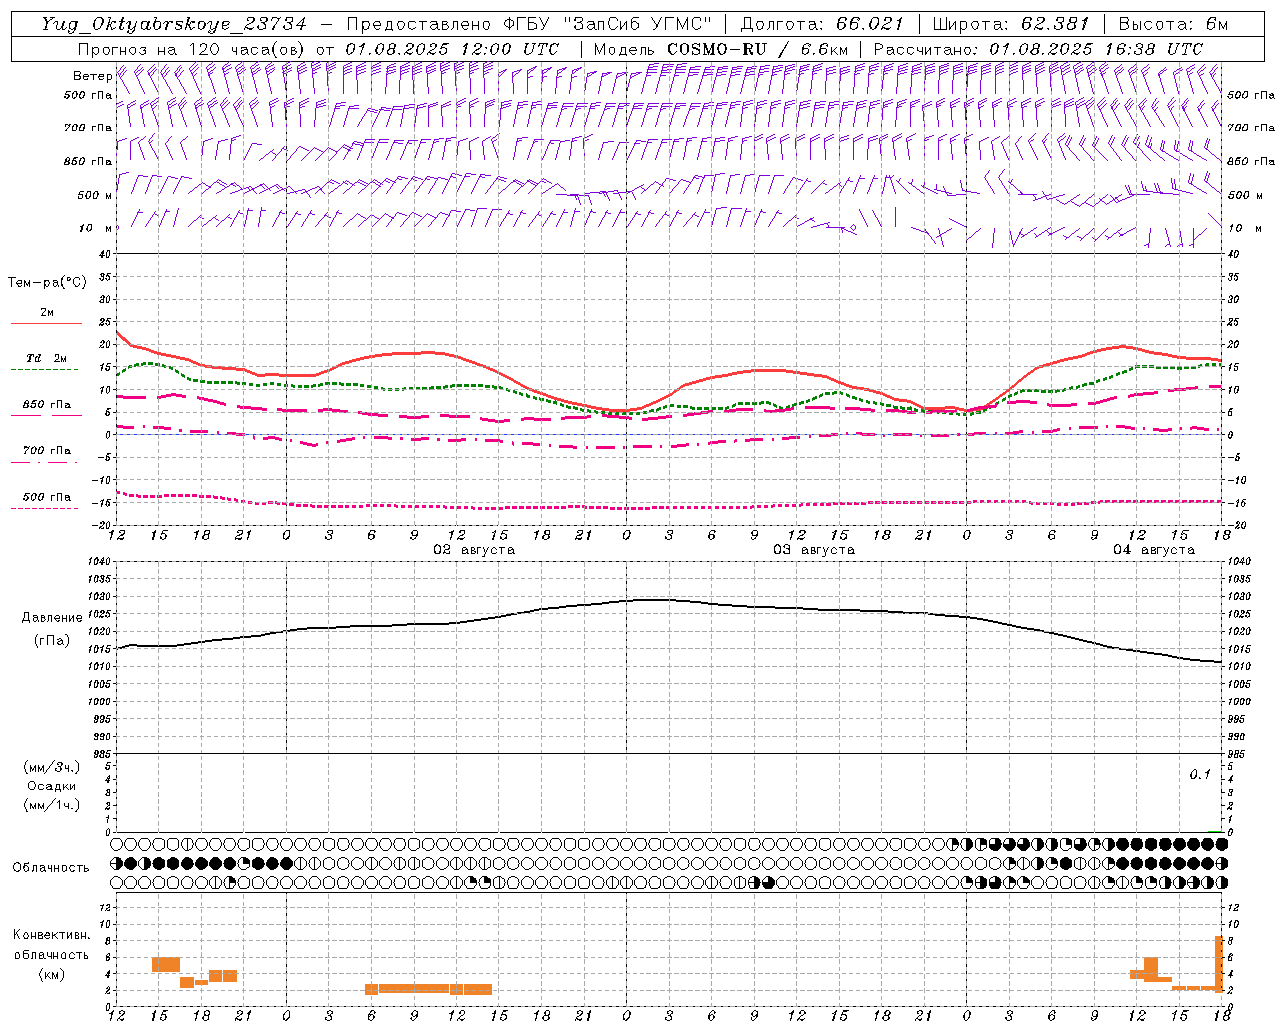
Task: Click the 02 августа date label
Action: pyautogui.click(x=474, y=550)
